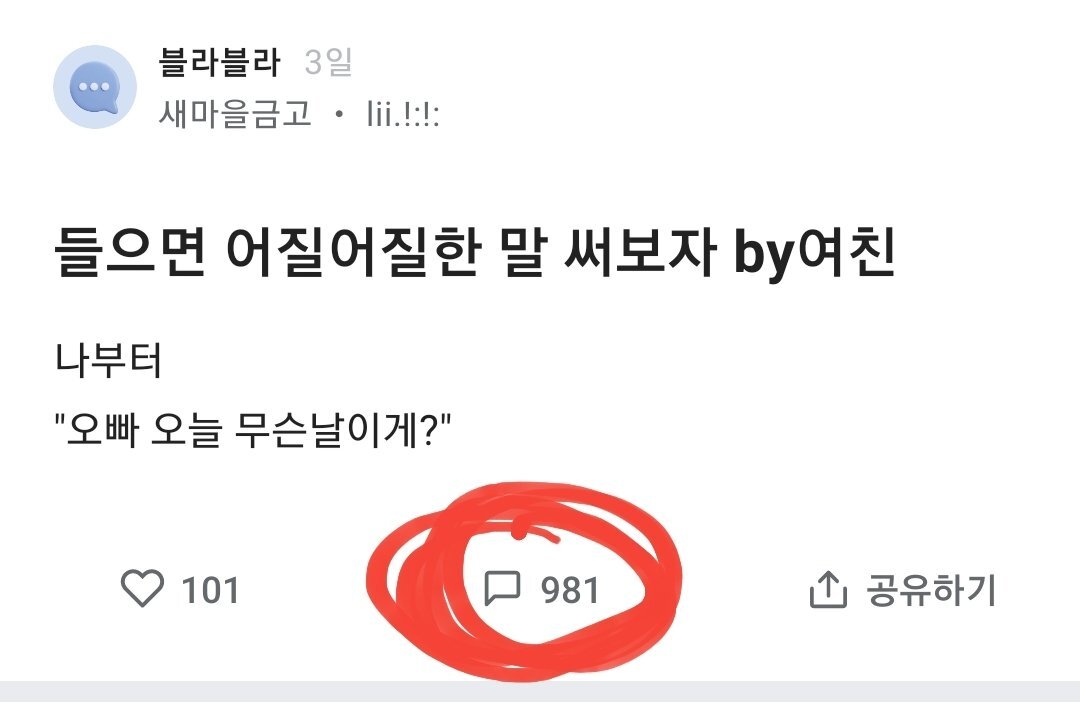Screen dimensions: 1080x715
Task: Tap the 공유하기 share label
Action: click(x=931, y=590)
